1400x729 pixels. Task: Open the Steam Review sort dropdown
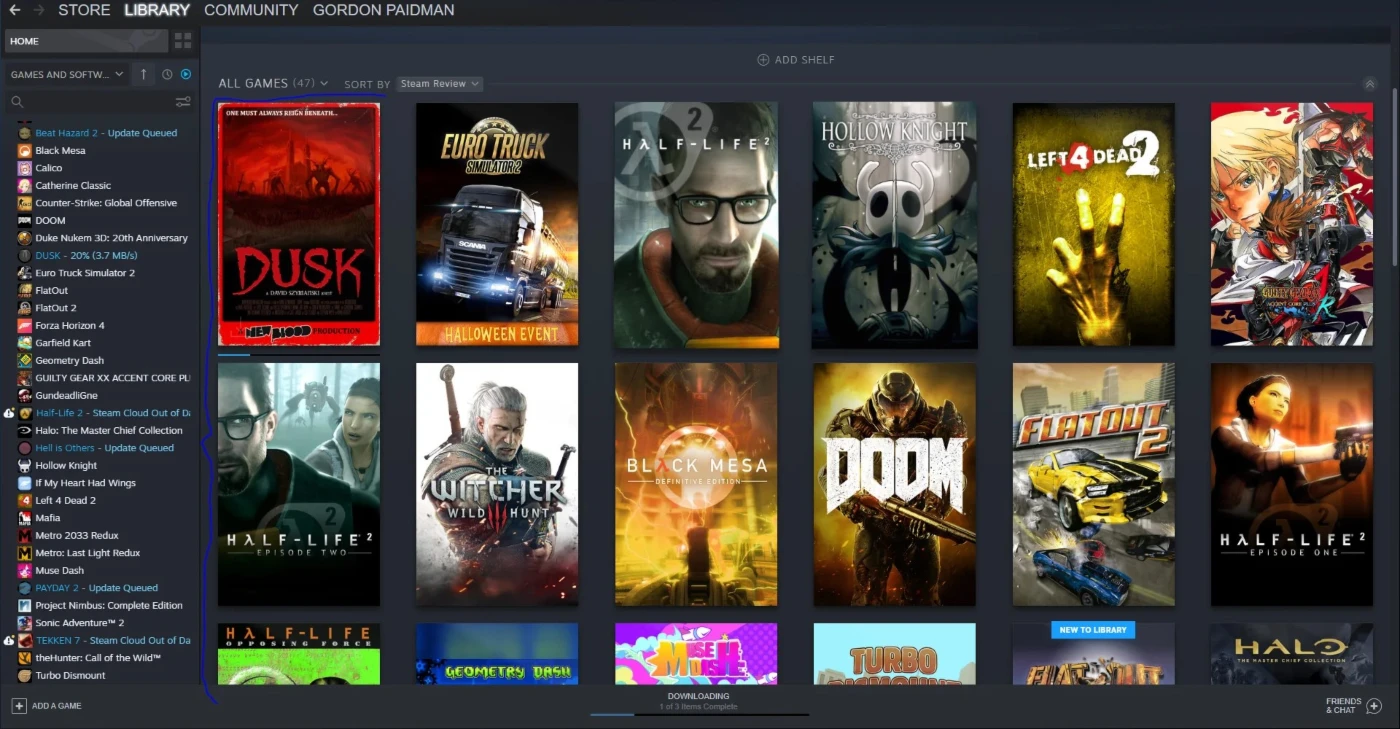tap(439, 84)
